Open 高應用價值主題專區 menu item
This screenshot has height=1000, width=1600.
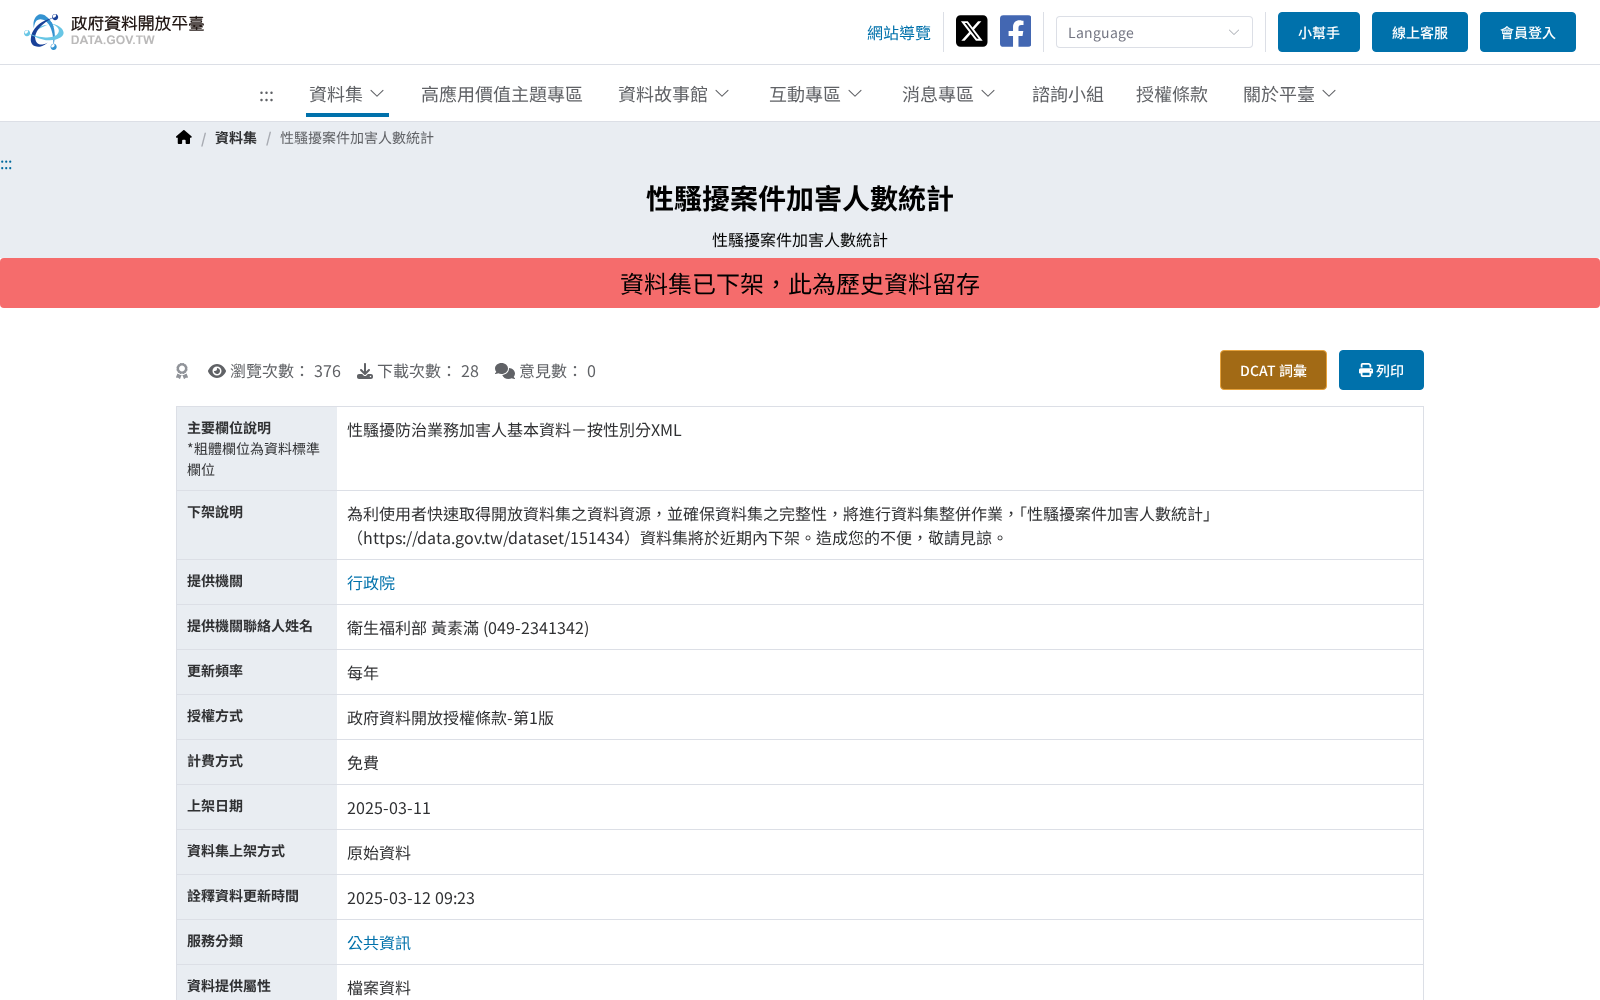[x=502, y=94]
